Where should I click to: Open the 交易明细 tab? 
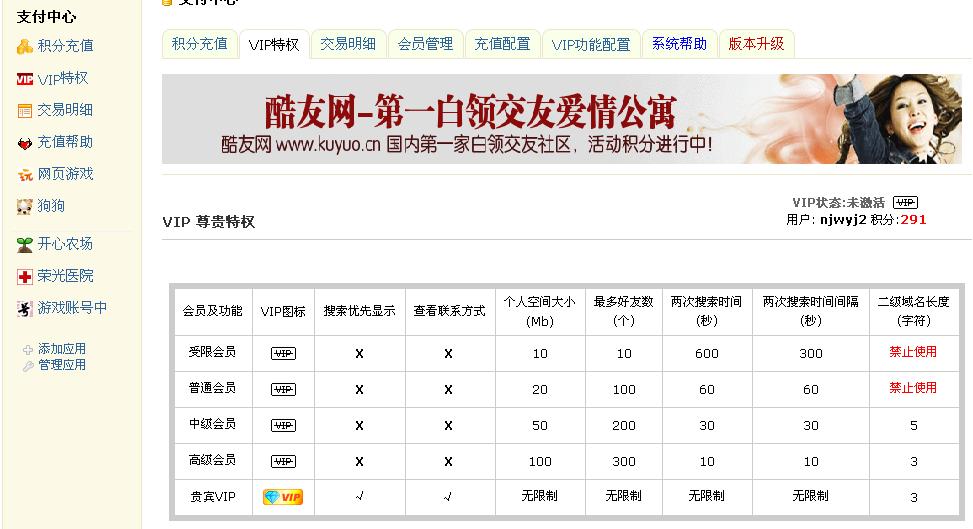pyautogui.click(x=348, y=44)
